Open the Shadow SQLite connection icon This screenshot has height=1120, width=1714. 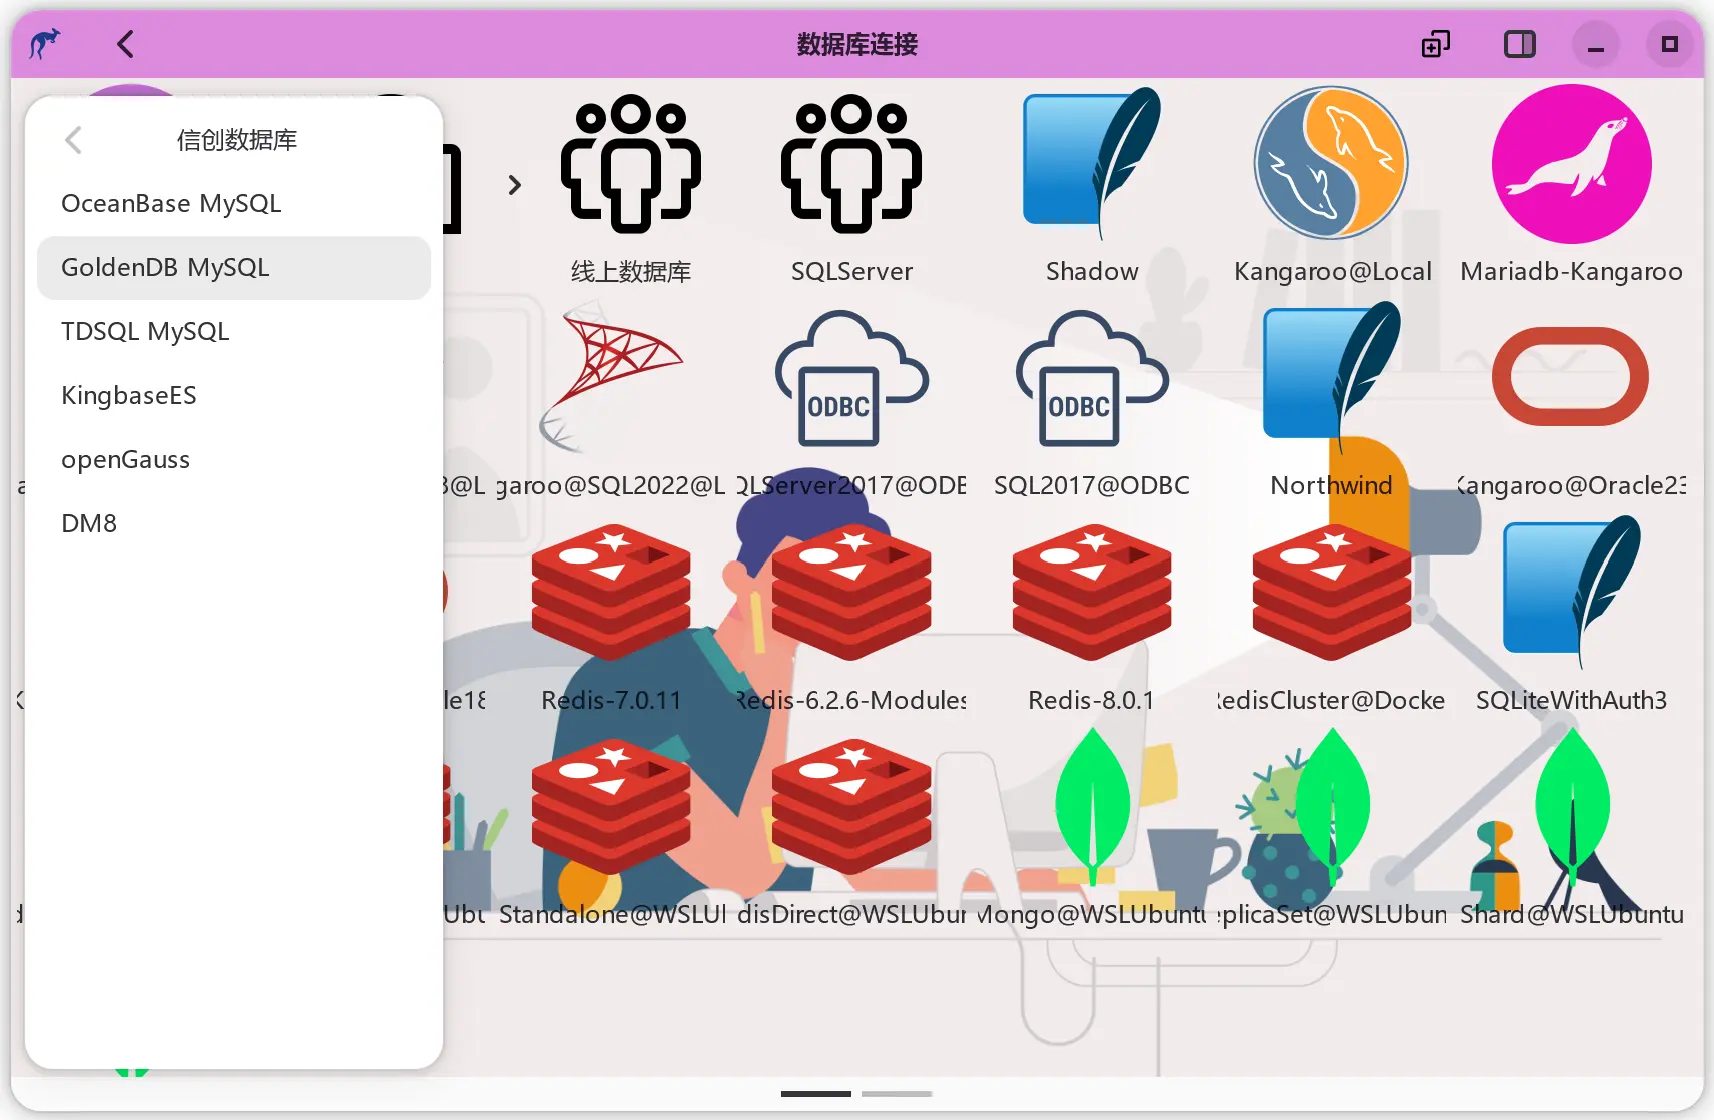click(x=1092, y=164)
